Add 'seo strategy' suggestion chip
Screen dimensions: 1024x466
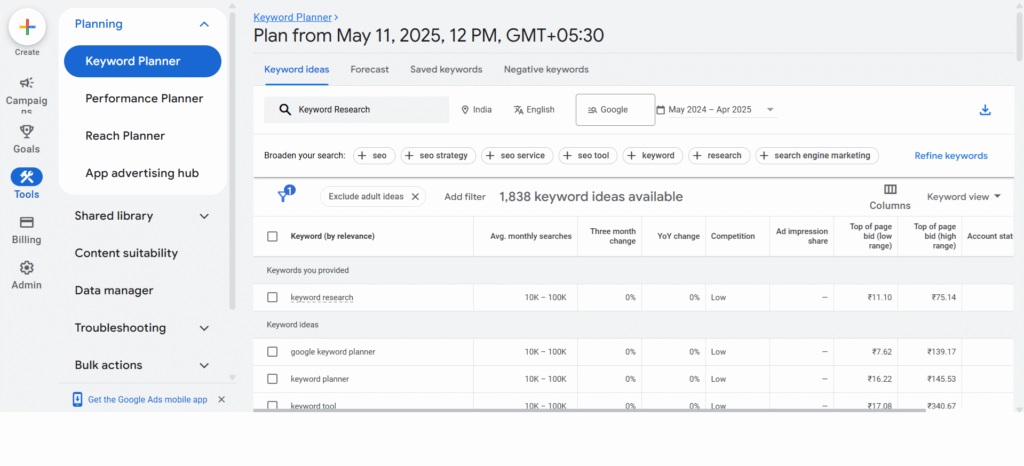[x=438, y=155]
